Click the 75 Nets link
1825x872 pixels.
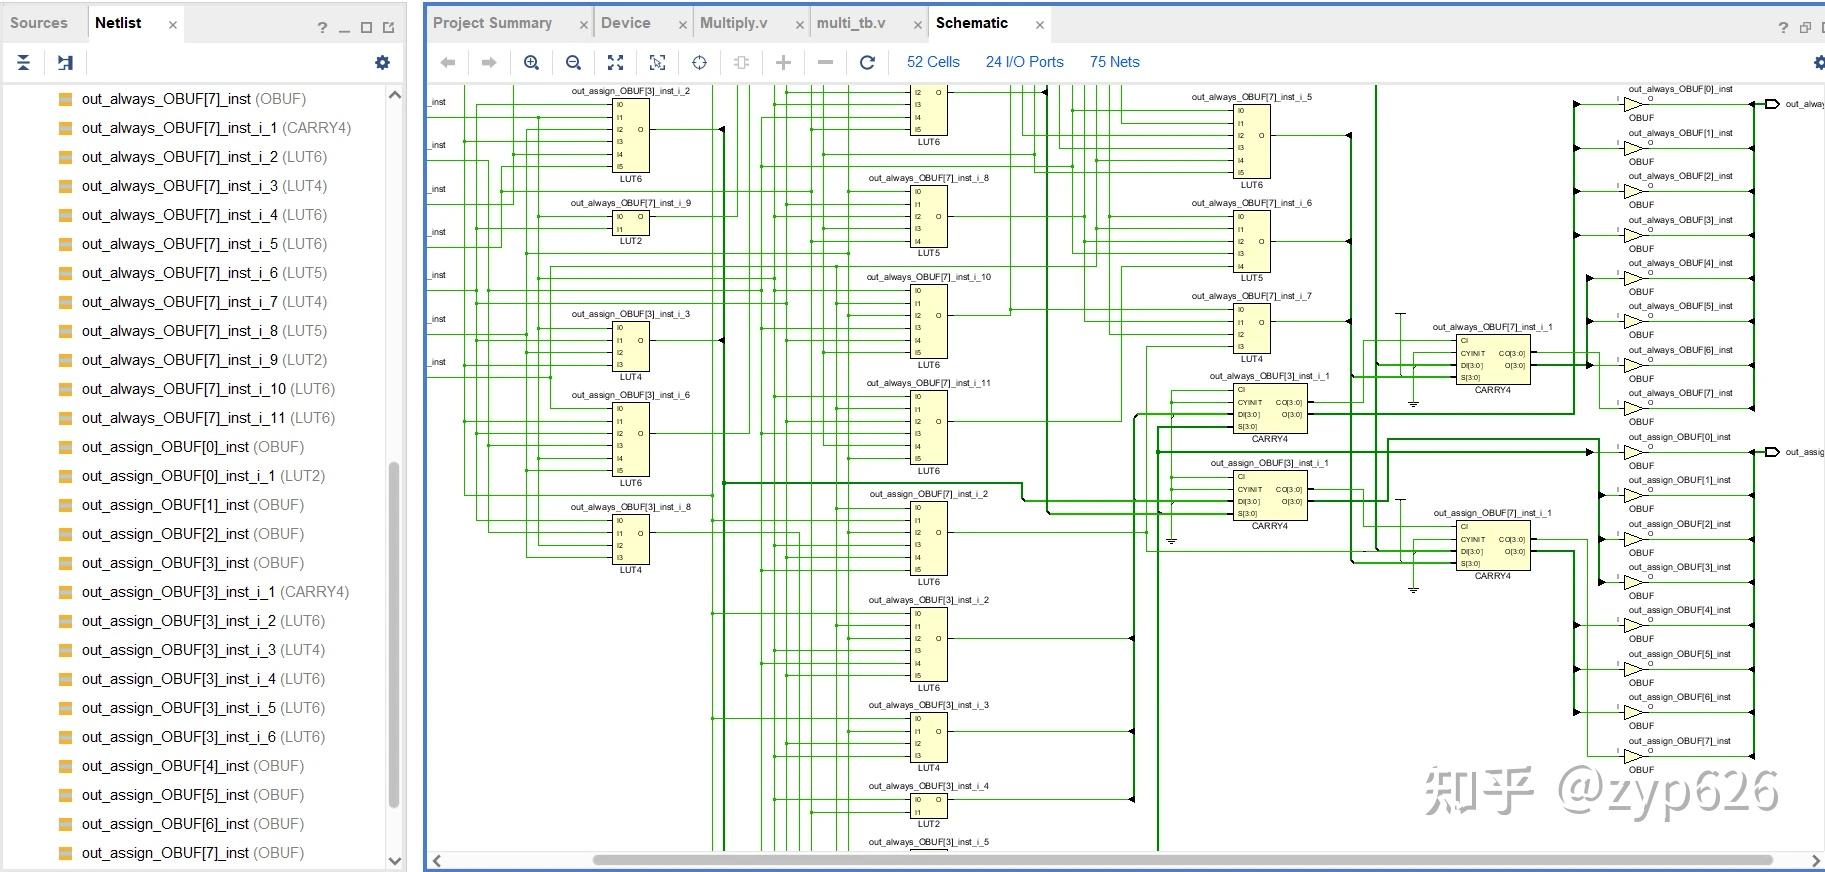(1114, 62)
